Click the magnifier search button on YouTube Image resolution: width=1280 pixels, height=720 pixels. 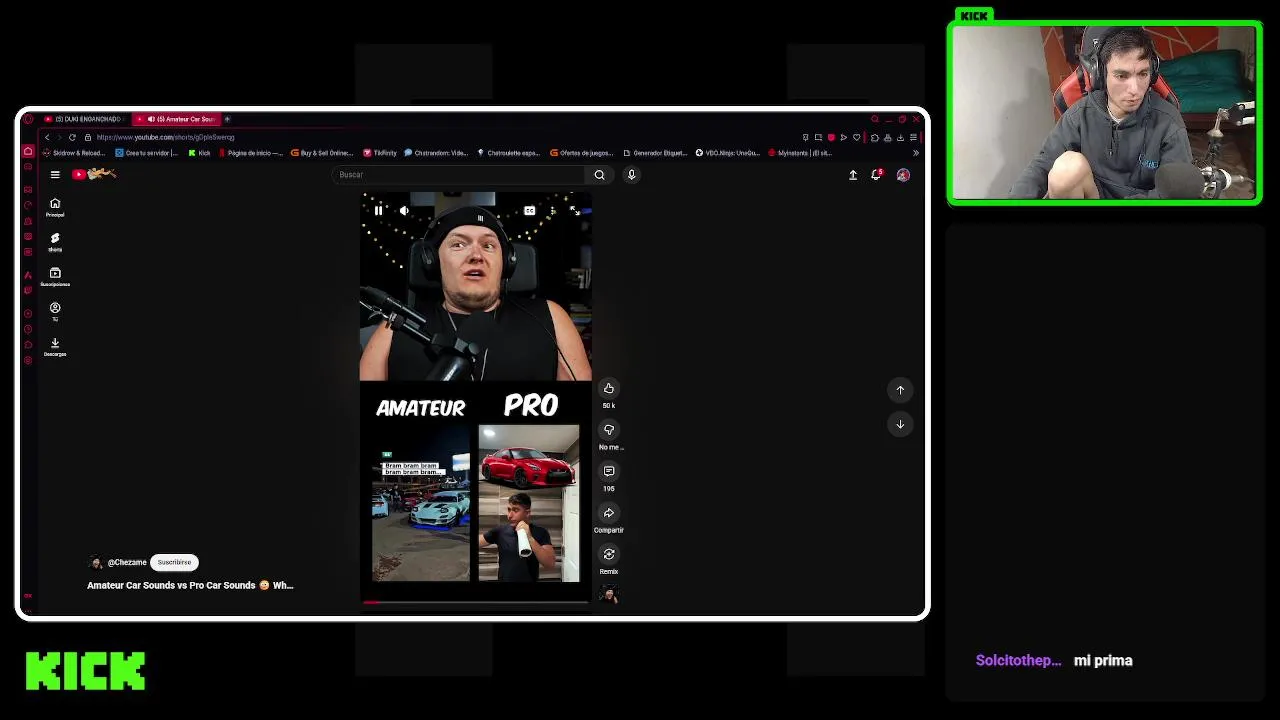[x=599, y=175]
